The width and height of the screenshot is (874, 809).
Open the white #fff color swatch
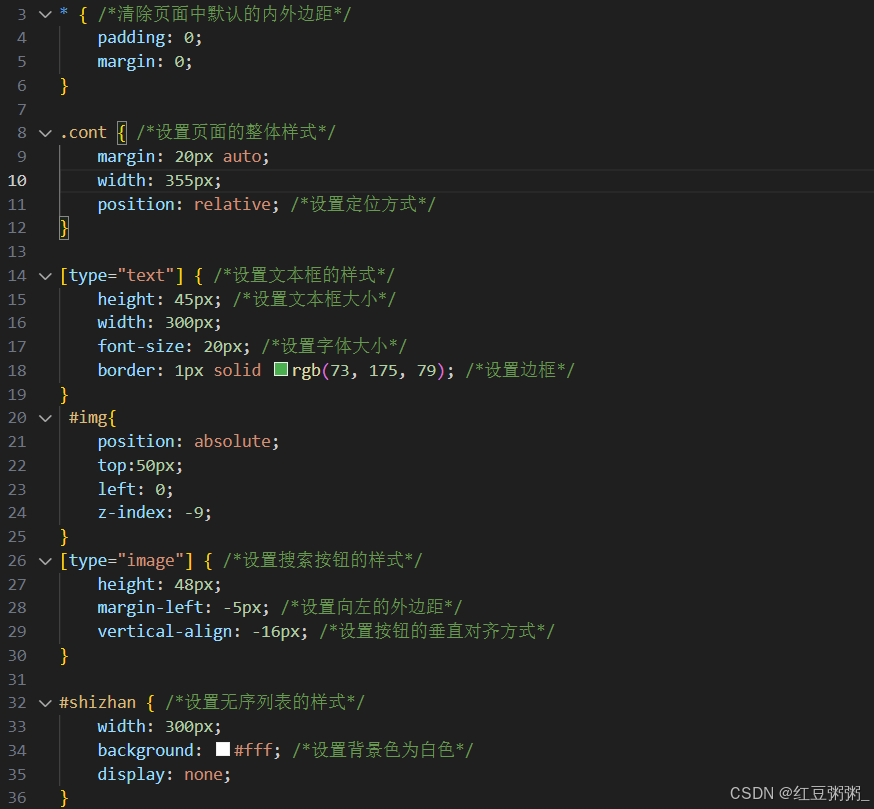tap(223, 749)
